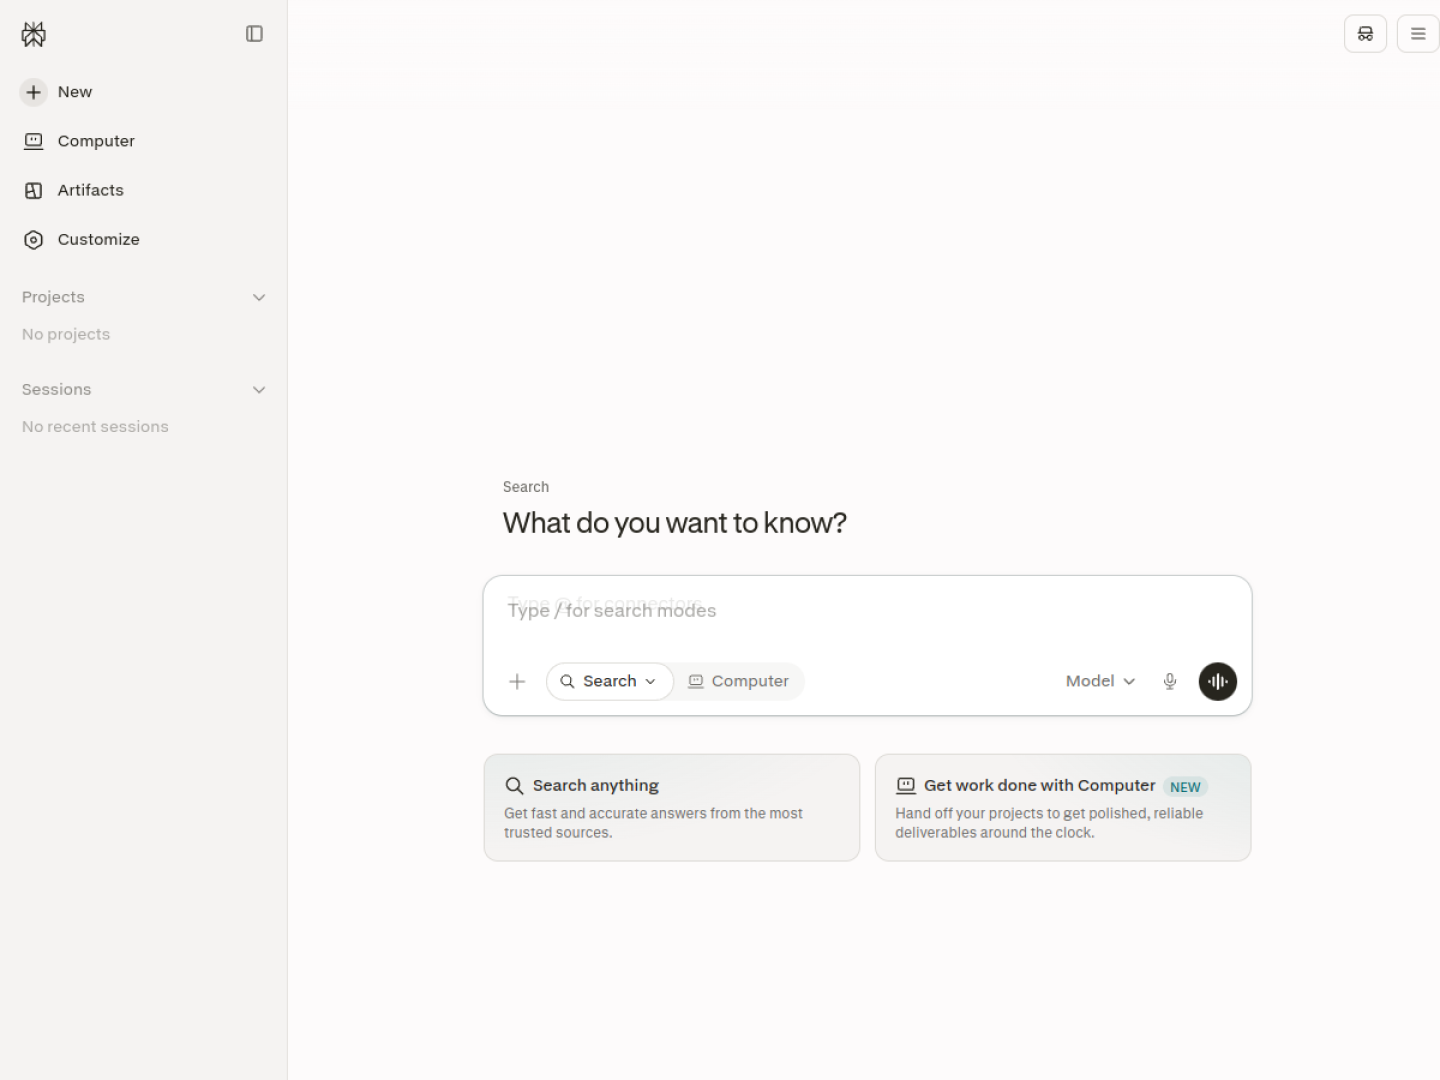Image resolution: width=1440 pixels, height=1080 pixels.
Task: Collapse the sidebar with the panel icon
Action: pos(254,34)
